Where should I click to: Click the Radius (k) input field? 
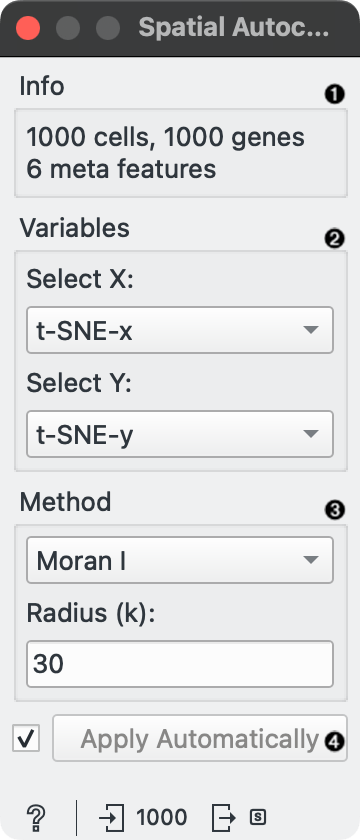point(180,664)
